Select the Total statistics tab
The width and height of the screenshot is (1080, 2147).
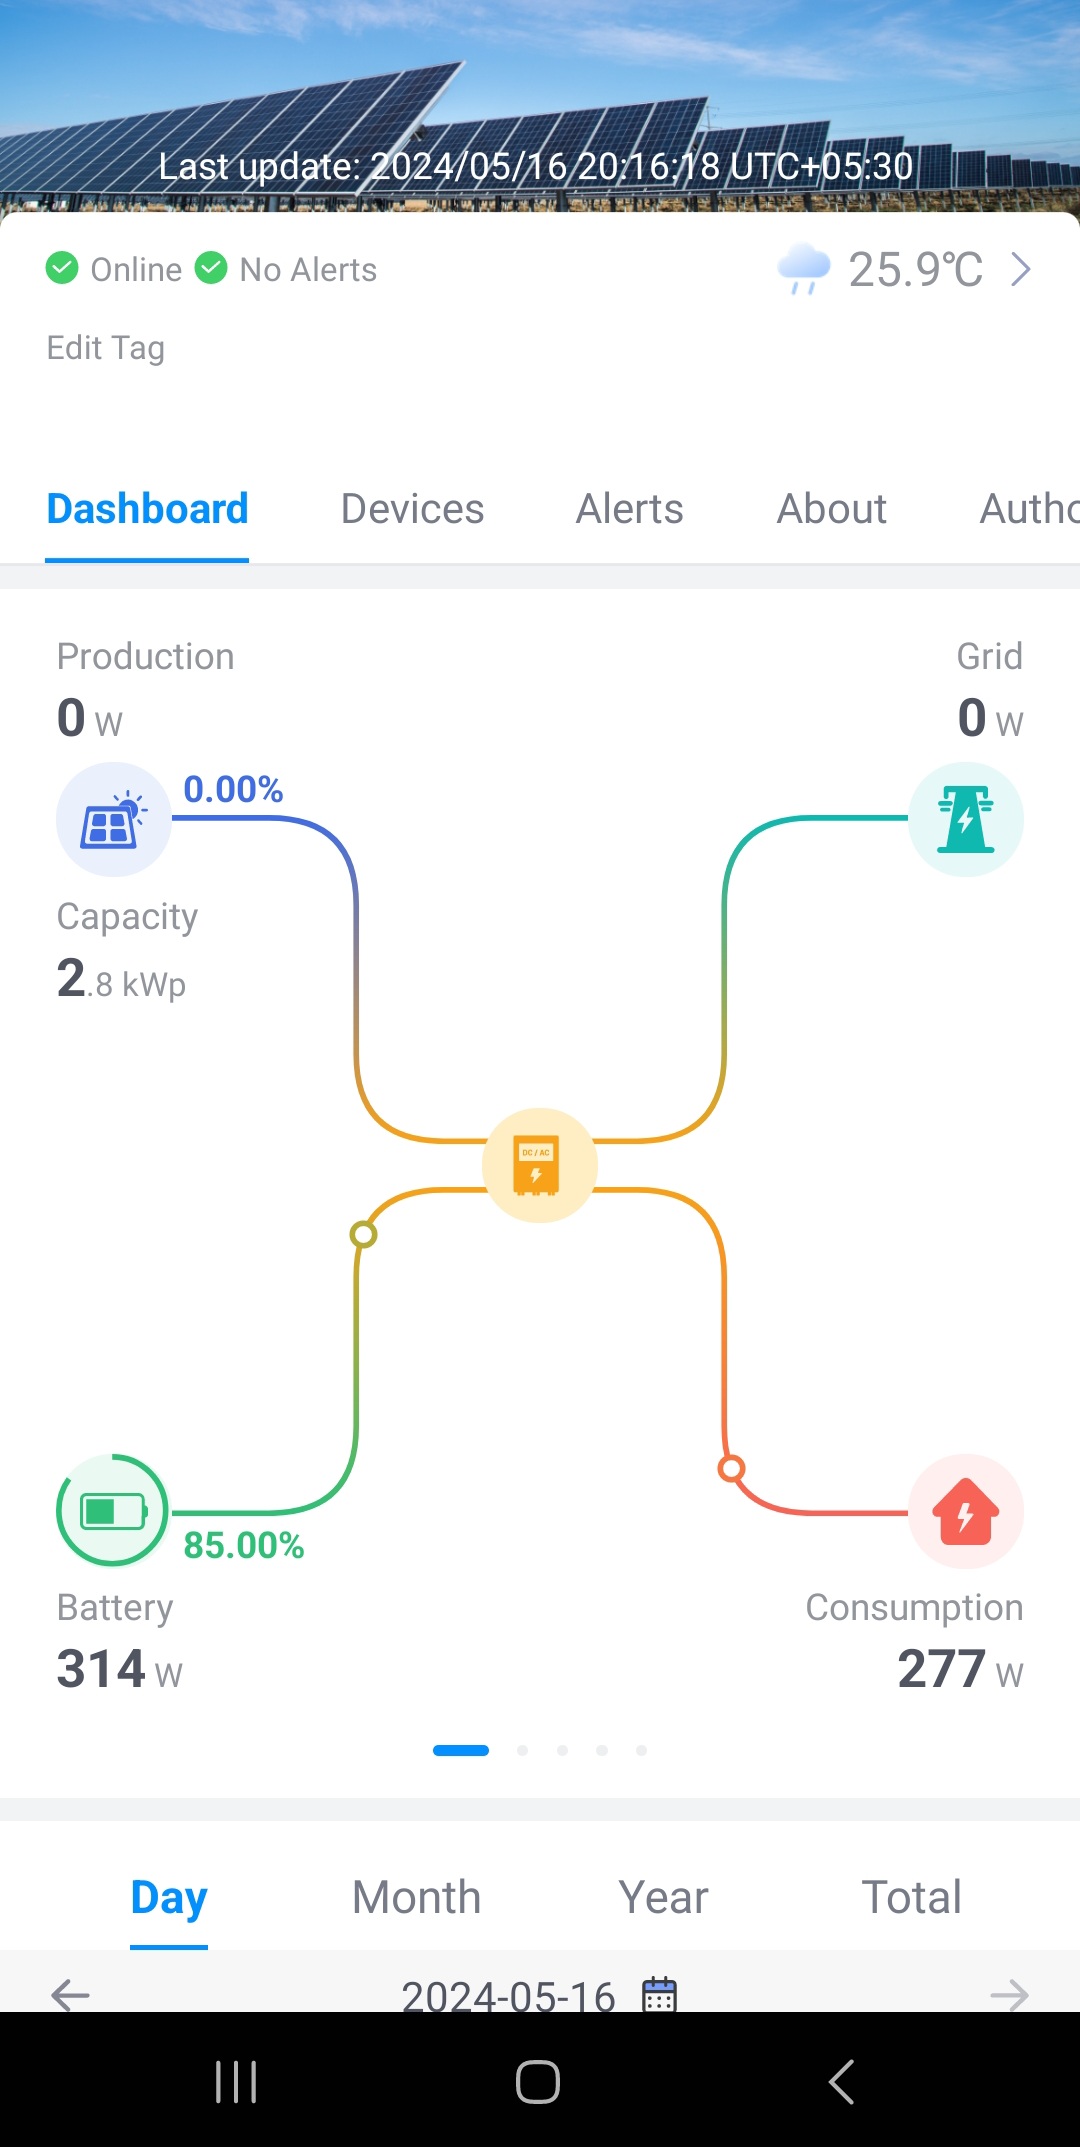(x=912, y=1897)
